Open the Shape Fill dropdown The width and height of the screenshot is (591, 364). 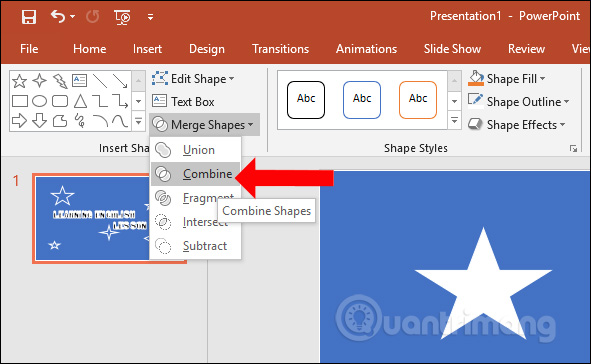pyautogui.click(x=507, y=79)
